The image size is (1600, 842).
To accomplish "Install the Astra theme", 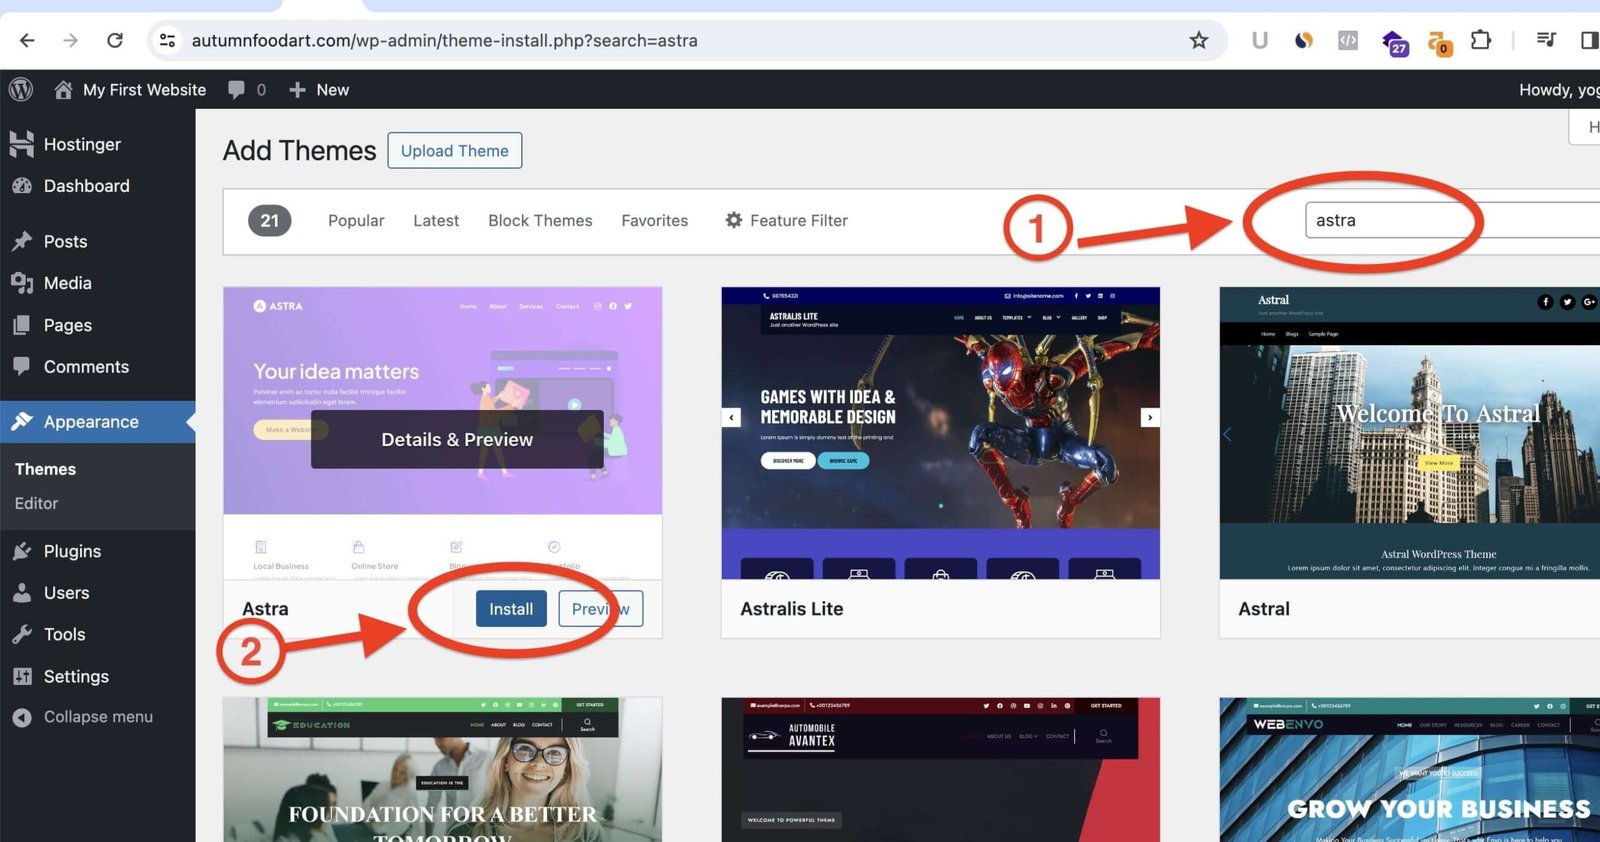I will coord(511,609).
